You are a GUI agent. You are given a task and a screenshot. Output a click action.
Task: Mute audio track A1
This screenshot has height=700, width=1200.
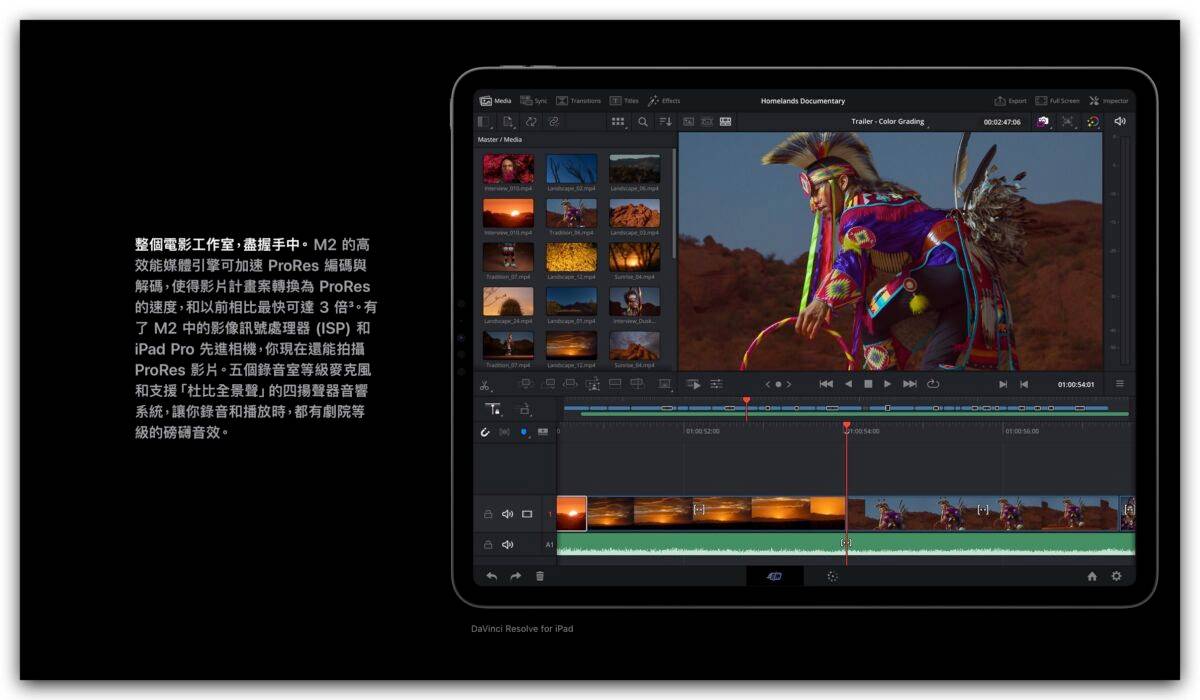[x=507, y=545]
